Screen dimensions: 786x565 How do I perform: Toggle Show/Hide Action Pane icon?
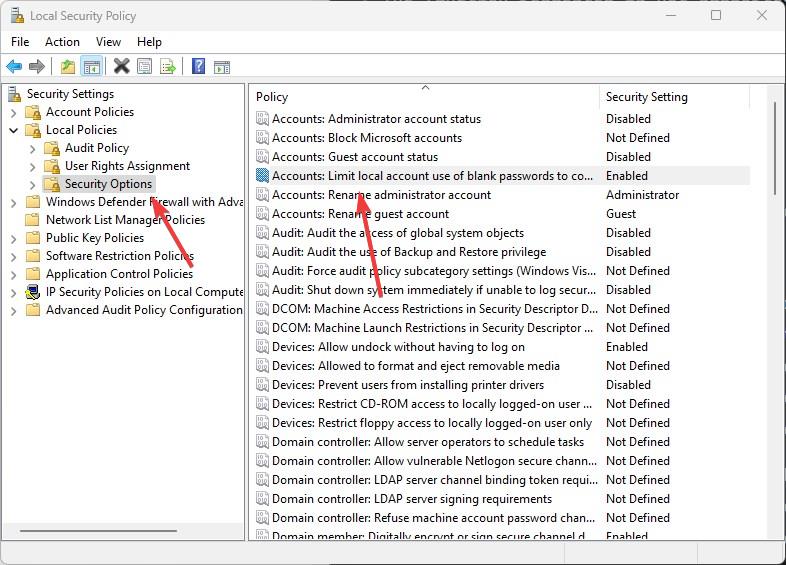click(x=222, y=67)
